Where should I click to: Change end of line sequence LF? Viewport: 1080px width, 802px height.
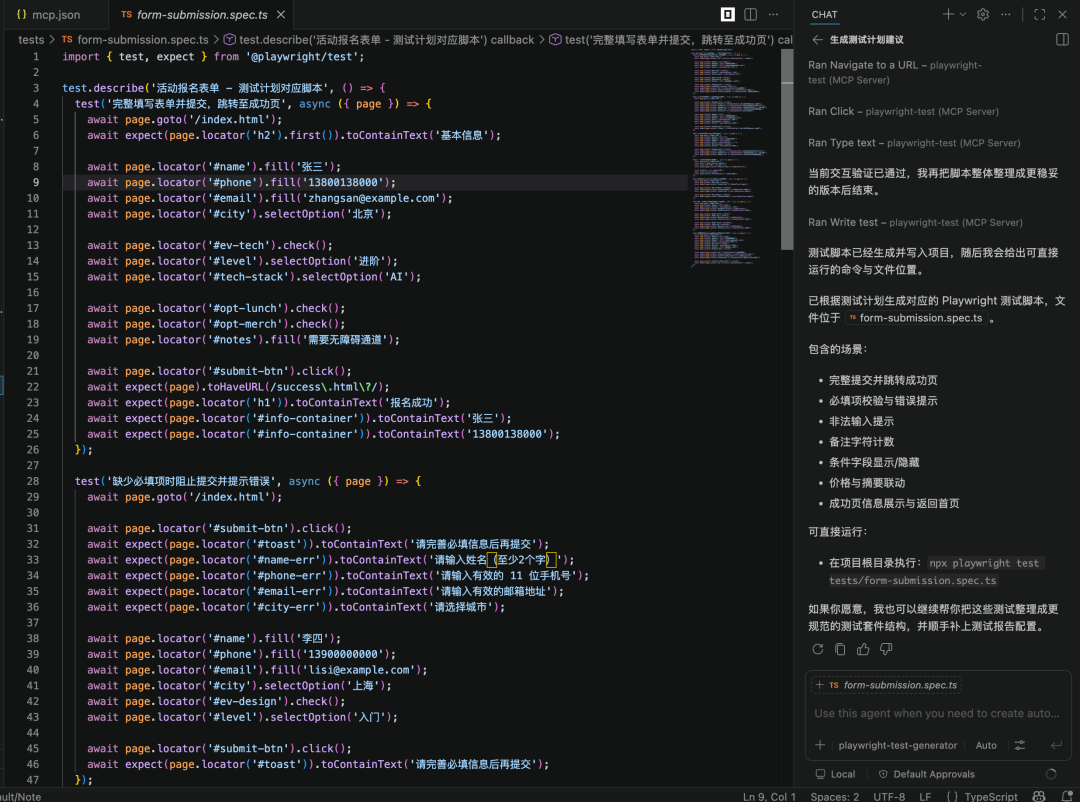pyautogui.click(x=925, y=796)
